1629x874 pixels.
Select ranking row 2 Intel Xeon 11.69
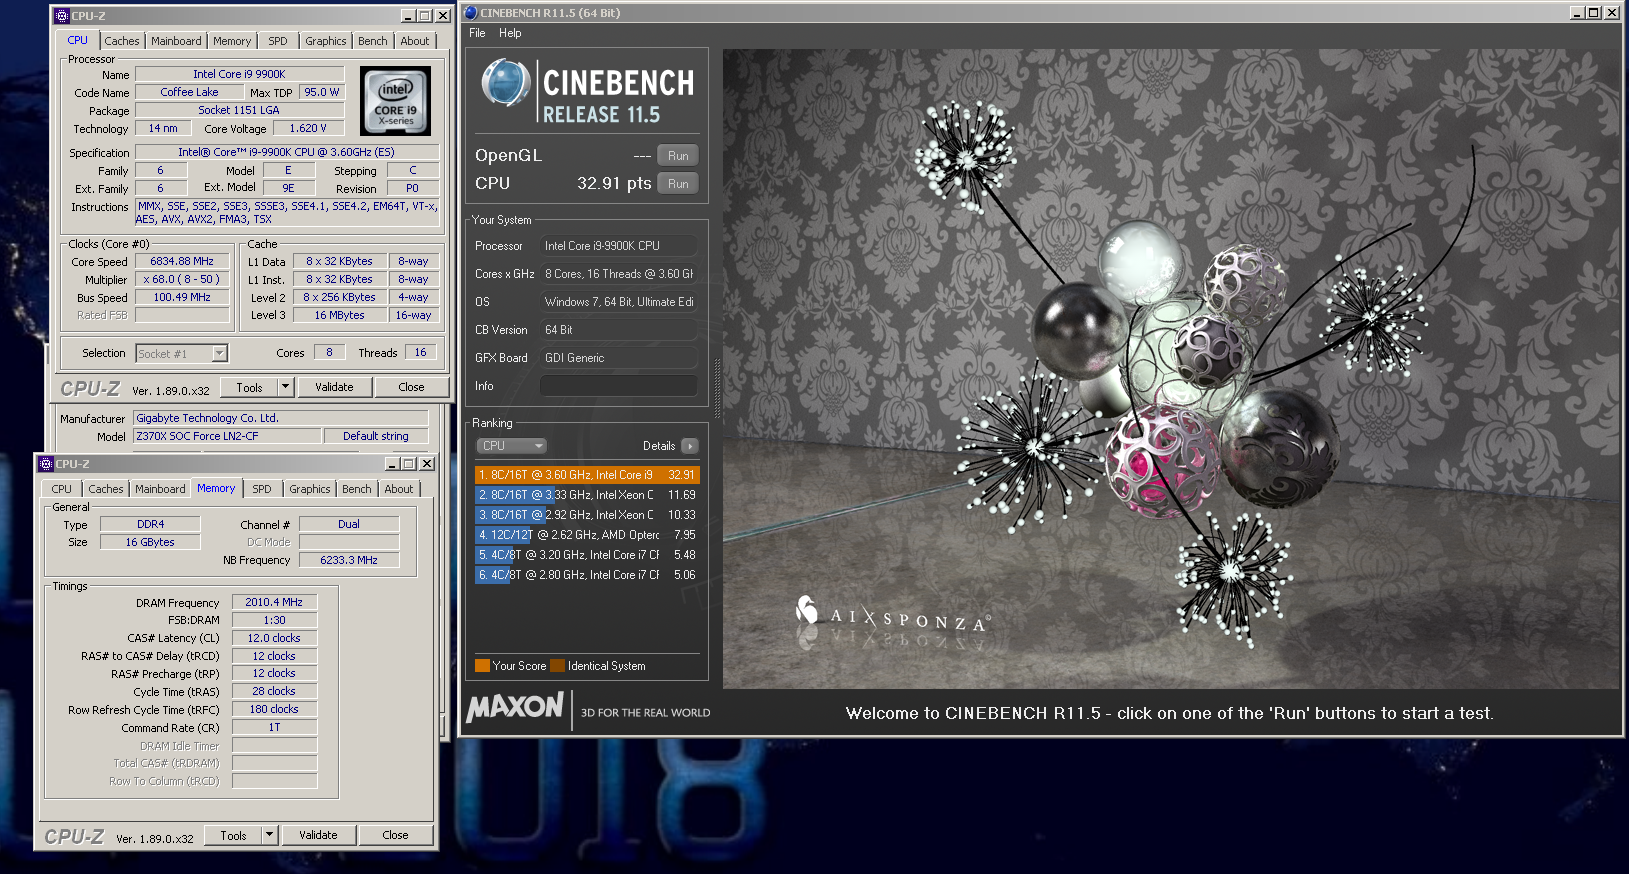tap(587, 495)
